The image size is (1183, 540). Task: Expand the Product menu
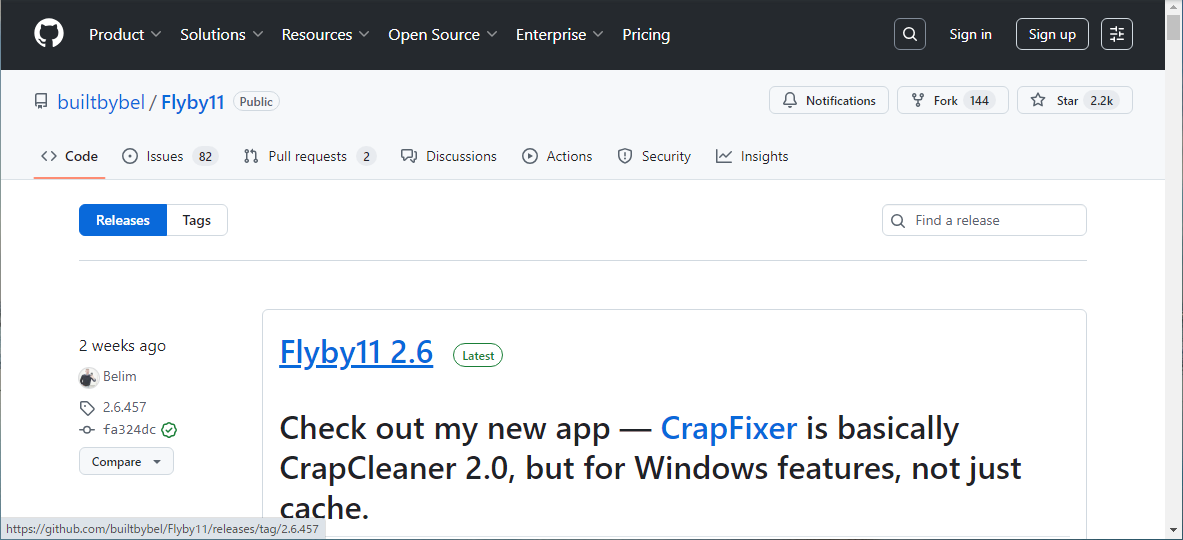click(125, 35)
